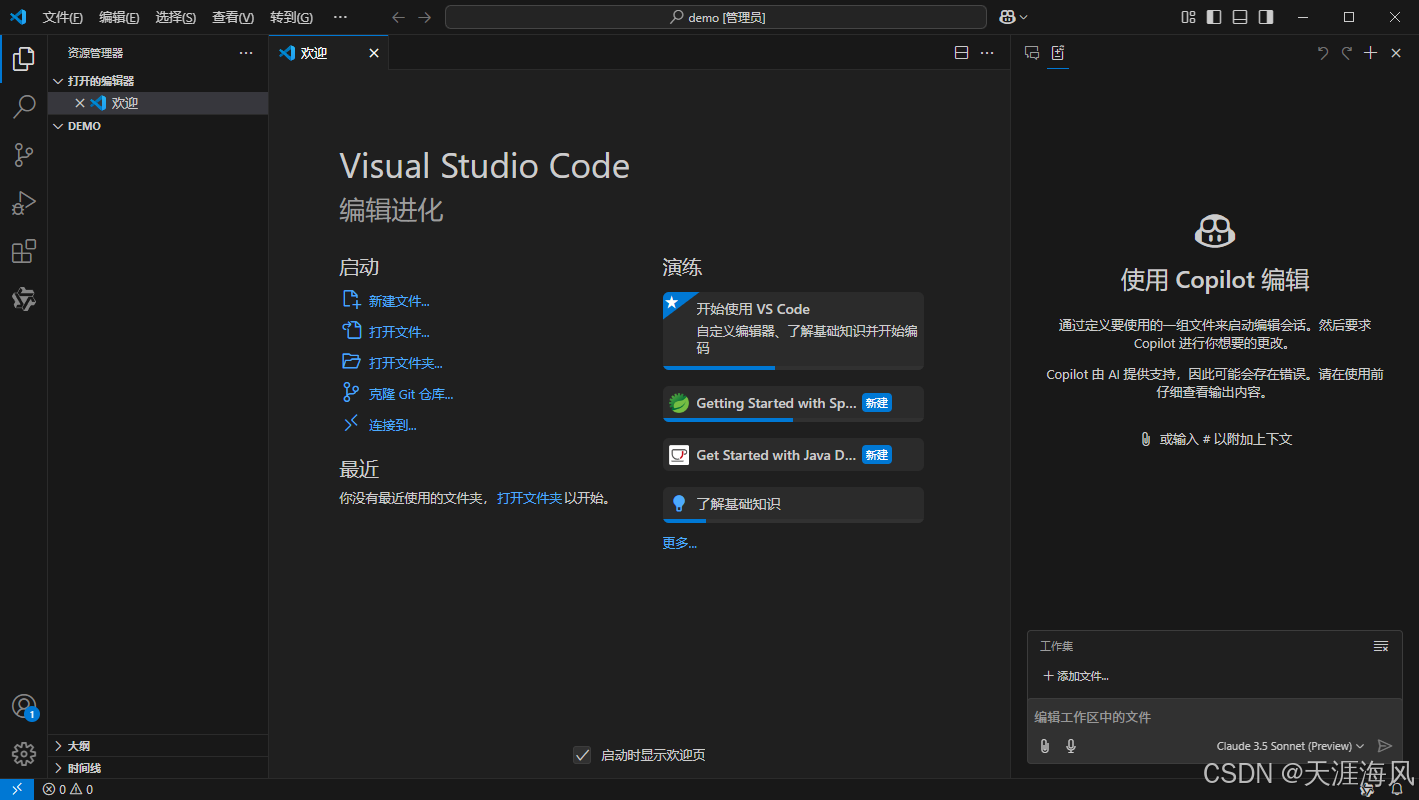Collapse the DEMO folder section
This screenshot has height=800, width=1419.
[158, 126]
